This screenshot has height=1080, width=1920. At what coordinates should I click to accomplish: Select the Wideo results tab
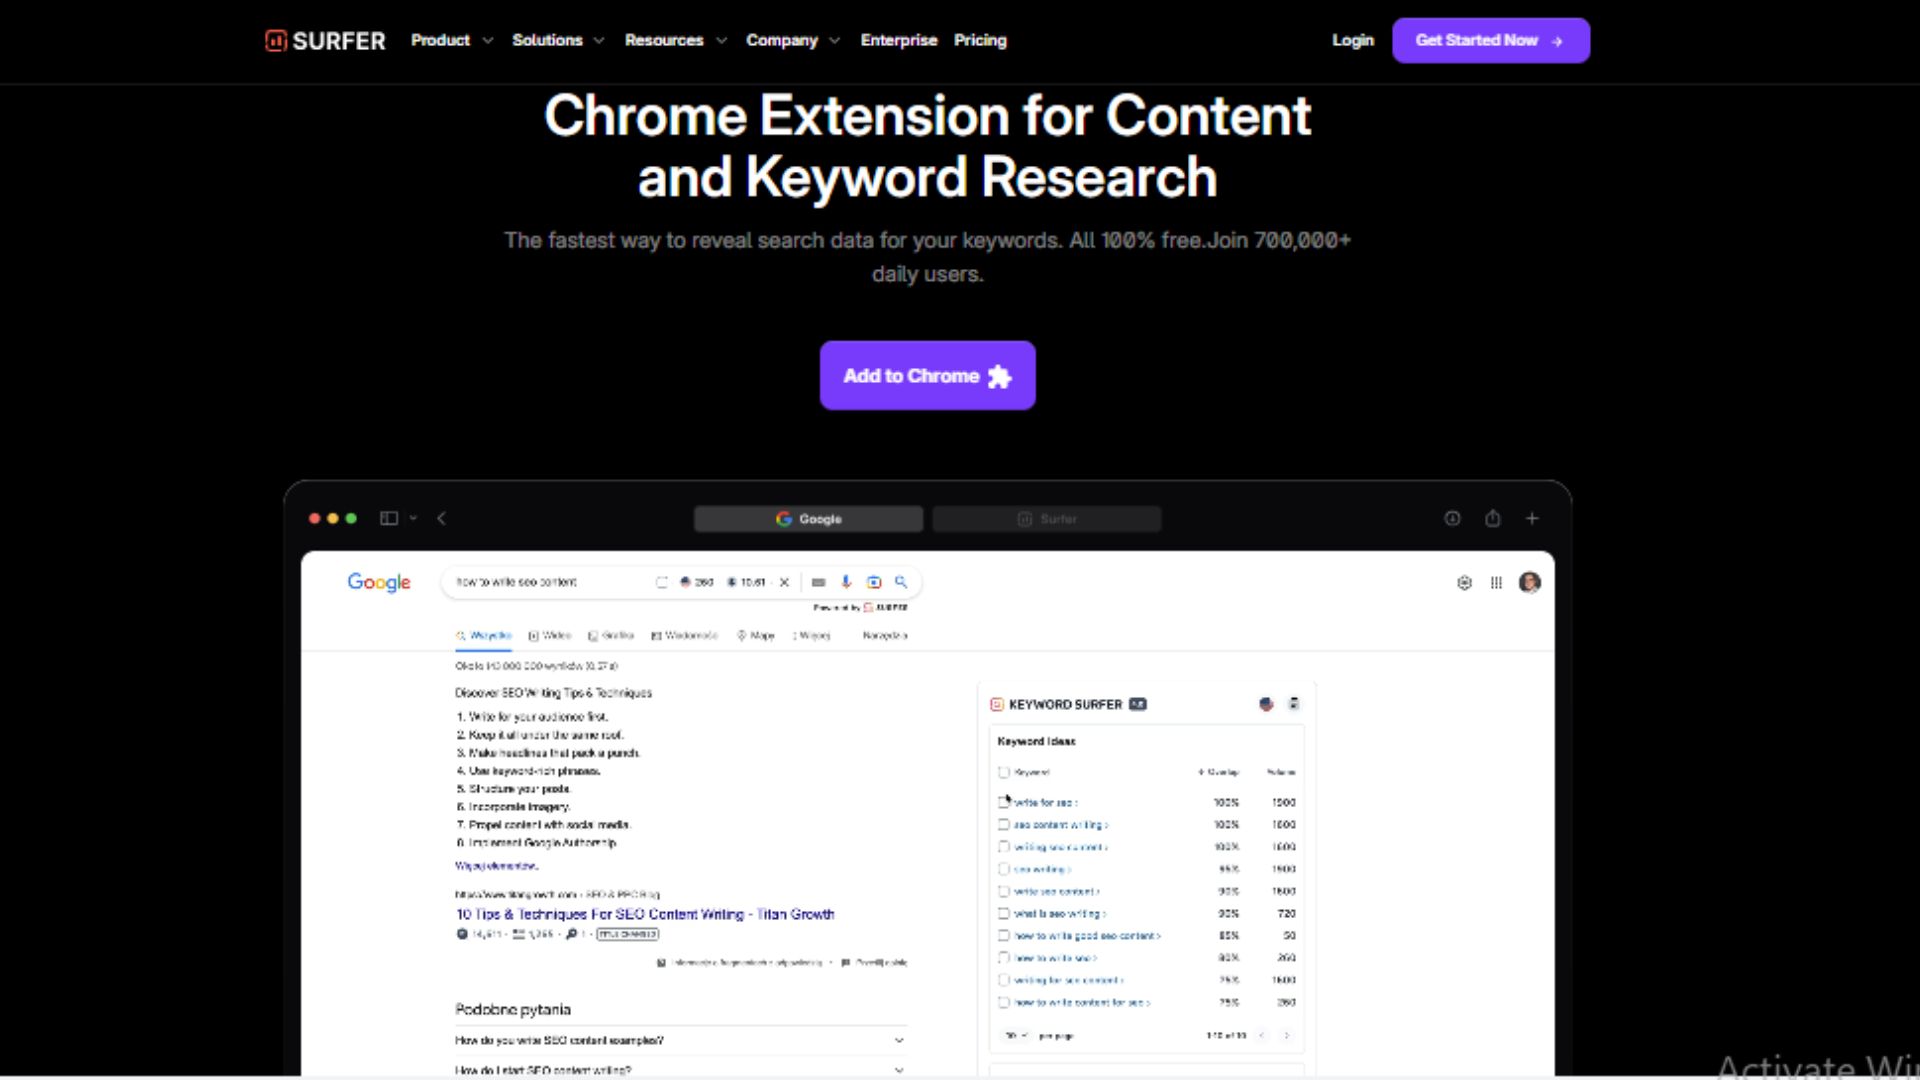coord(550,636)
